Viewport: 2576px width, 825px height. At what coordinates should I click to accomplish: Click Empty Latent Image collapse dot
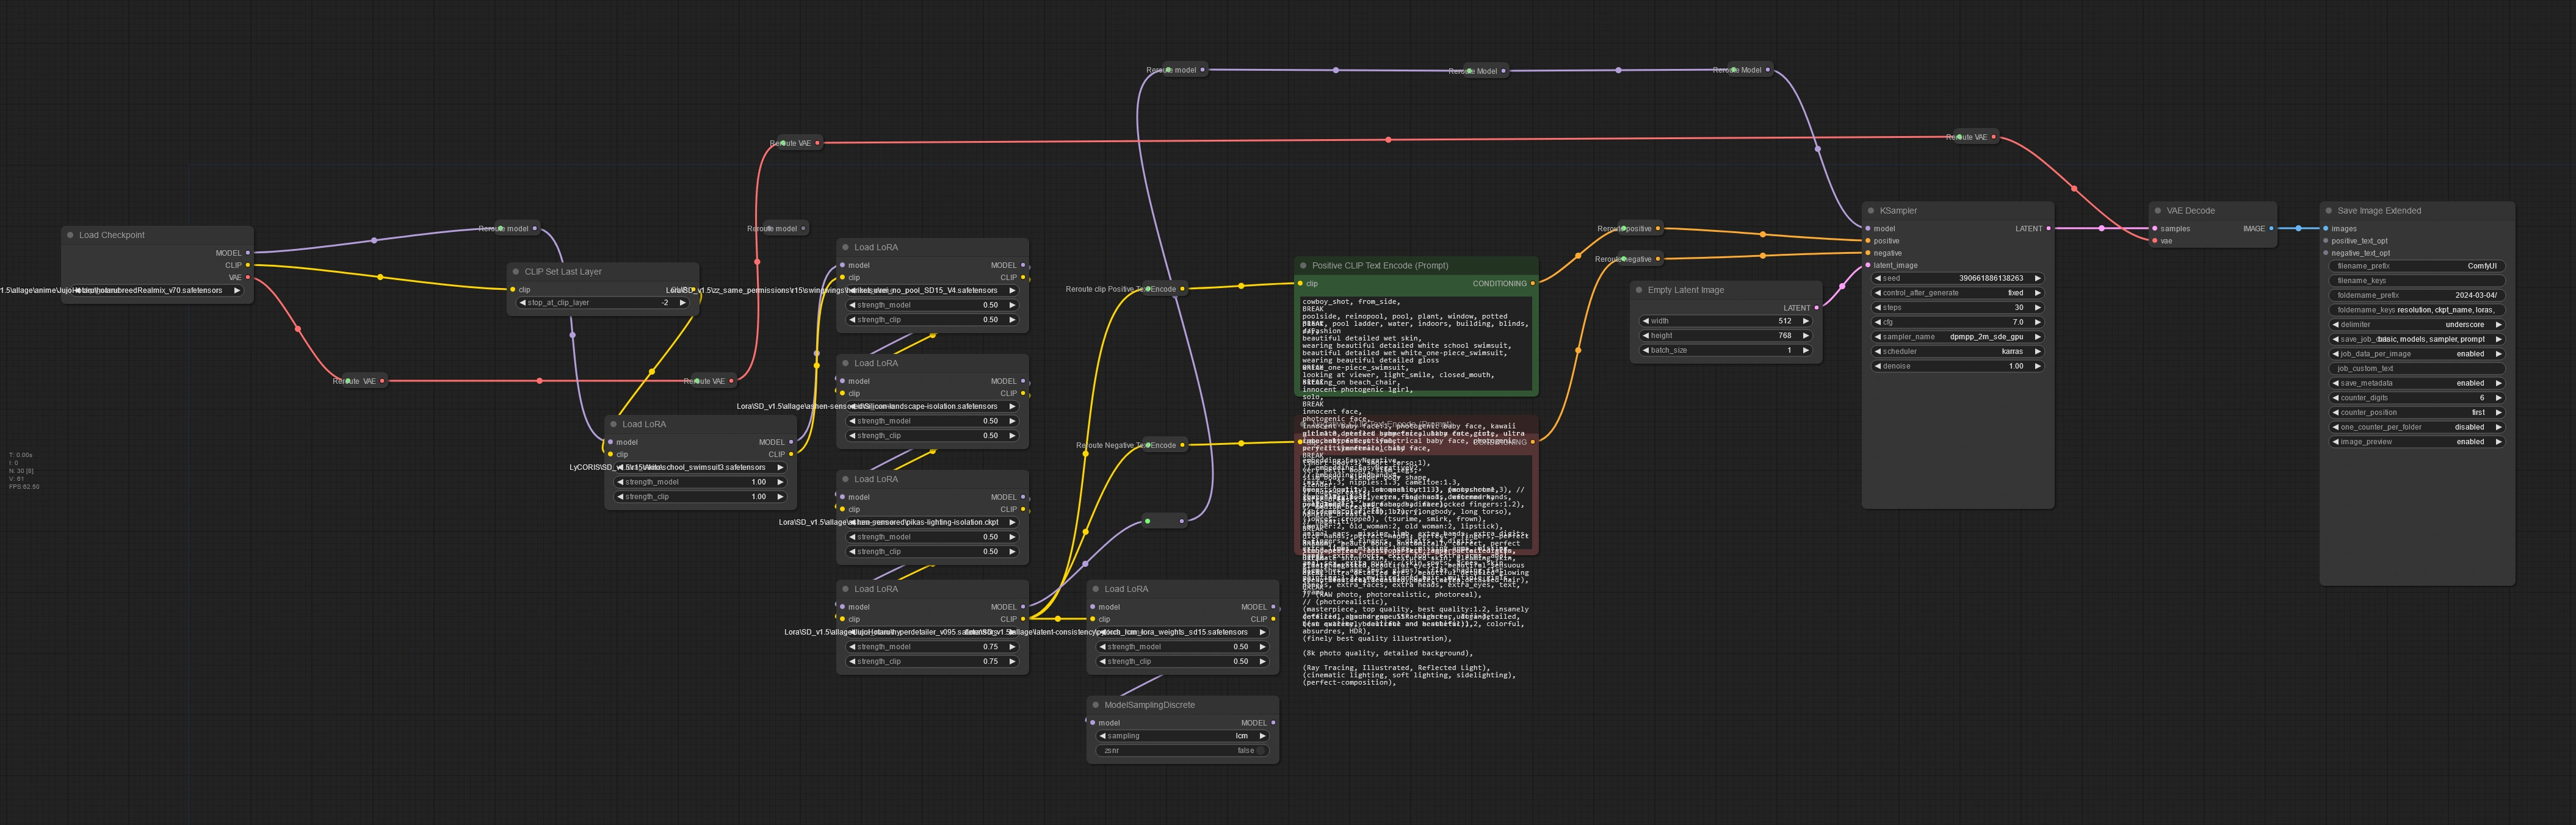click(1638, 290)
